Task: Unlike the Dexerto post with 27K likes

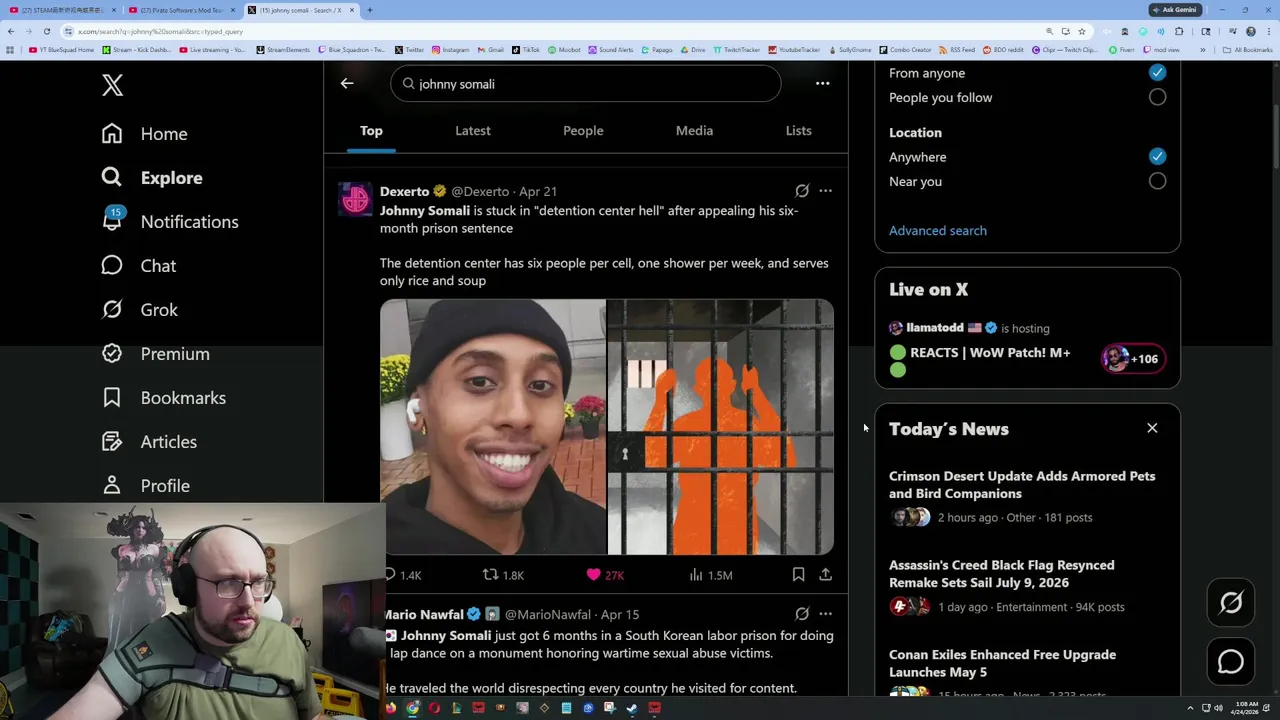Action: [605, 575]
